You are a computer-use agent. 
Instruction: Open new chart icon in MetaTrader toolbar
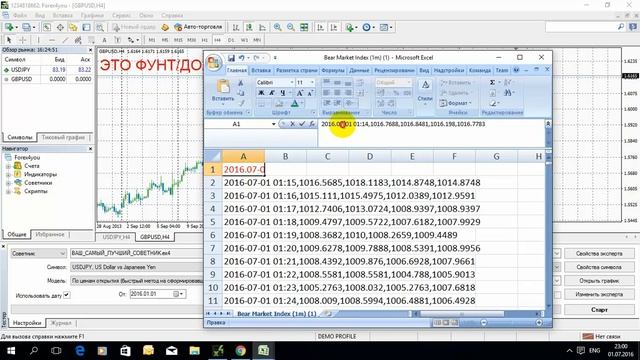9,27
